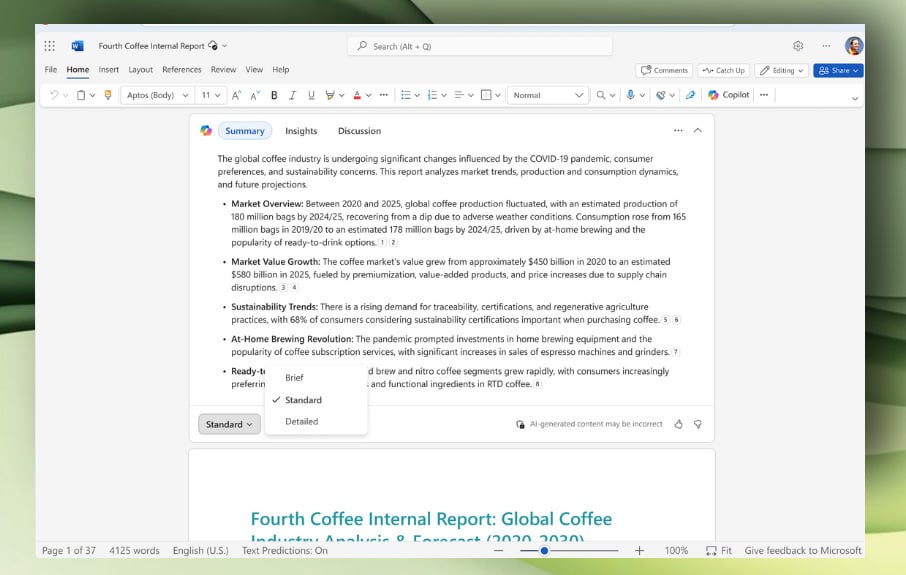Open the Help tab
The image size is (906, 575).
point(281,69)
